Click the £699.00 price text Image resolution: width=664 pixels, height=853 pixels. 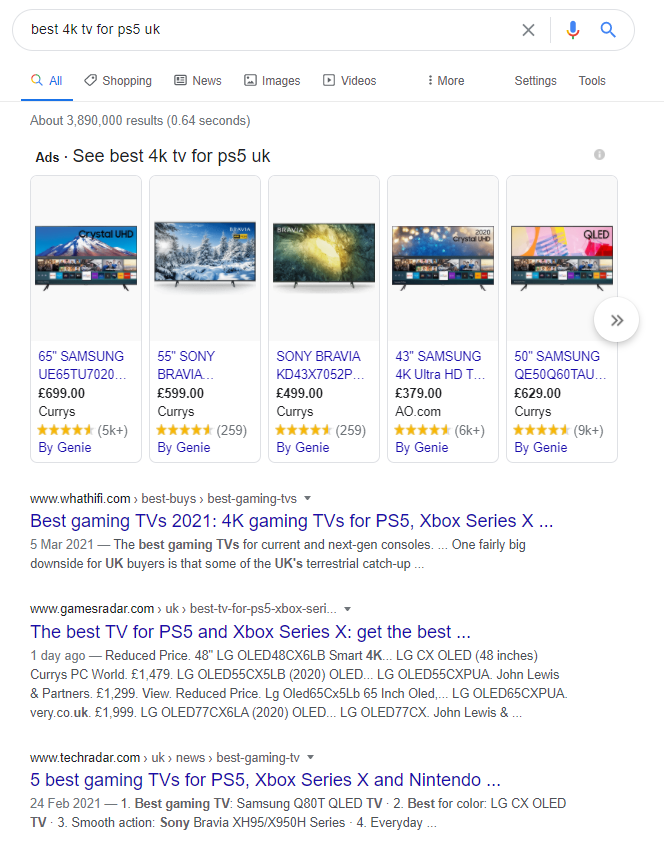pos(61,393)
